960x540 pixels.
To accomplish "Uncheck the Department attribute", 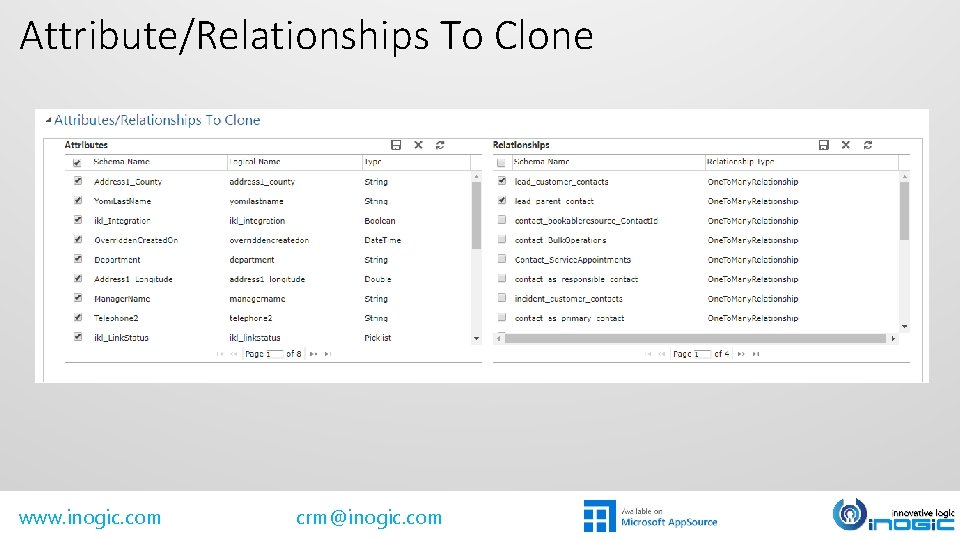I will click(78, 259).
